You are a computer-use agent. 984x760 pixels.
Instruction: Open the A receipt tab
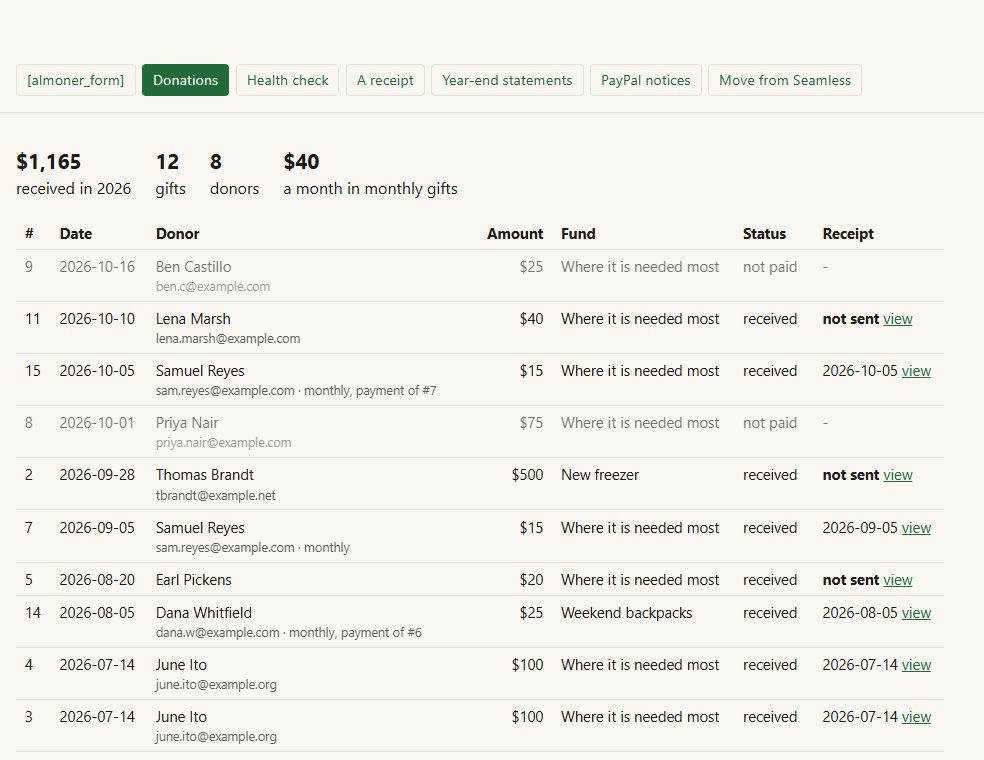pyautogui.click(x=385, y=80)
